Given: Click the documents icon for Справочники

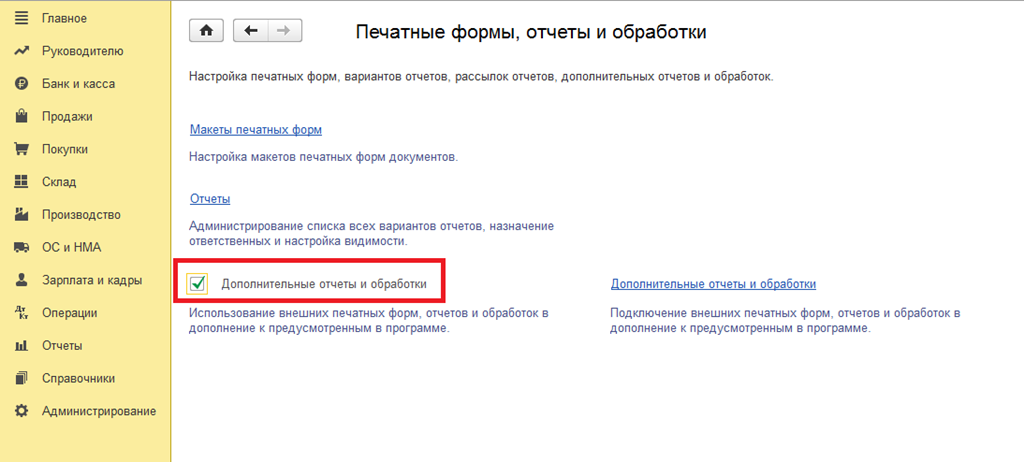Looking at the screenshot, I should (22, 378).
